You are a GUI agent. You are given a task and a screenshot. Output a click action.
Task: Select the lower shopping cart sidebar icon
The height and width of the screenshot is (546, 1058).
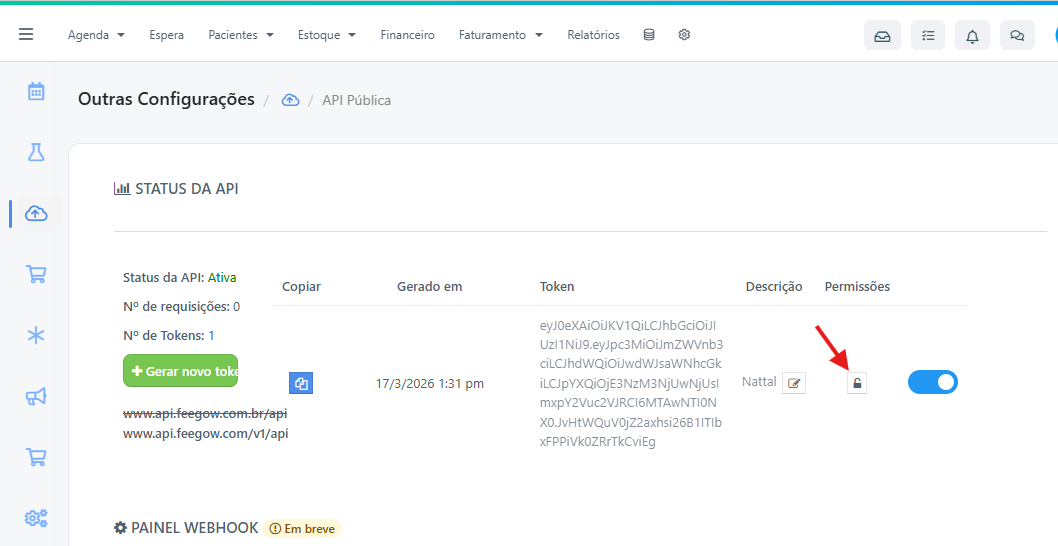click(36, 457)
